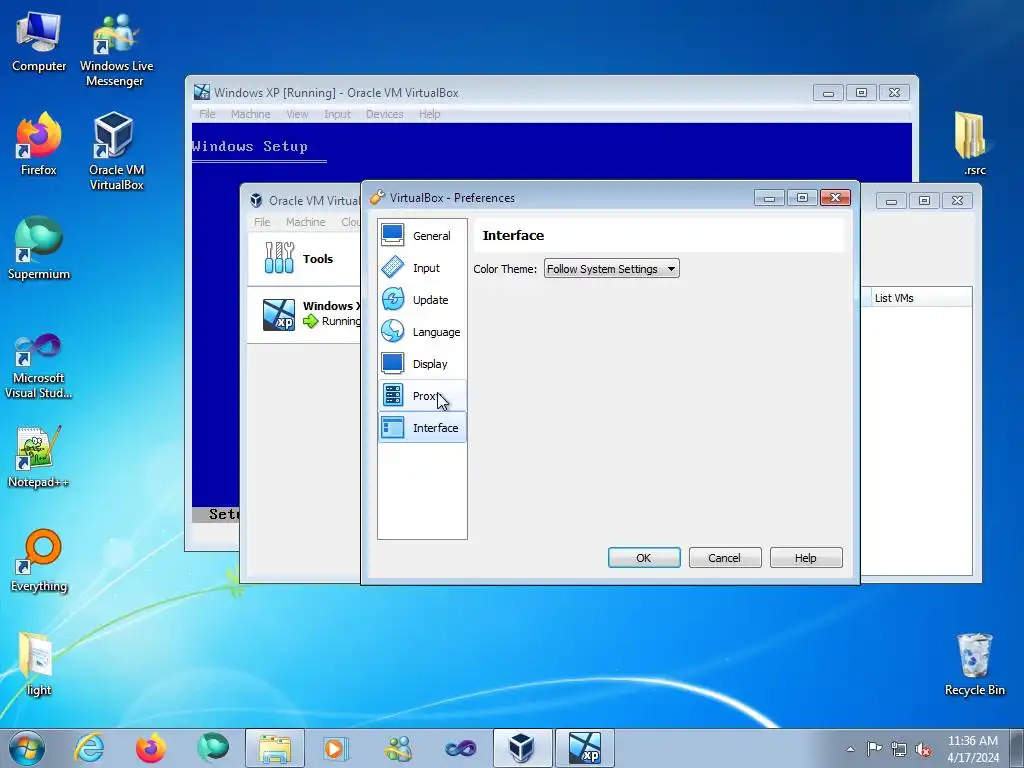Open Help menu in Windows XP VM window
This screenshot has width=1024, height=768.
[x=429, y=114]
